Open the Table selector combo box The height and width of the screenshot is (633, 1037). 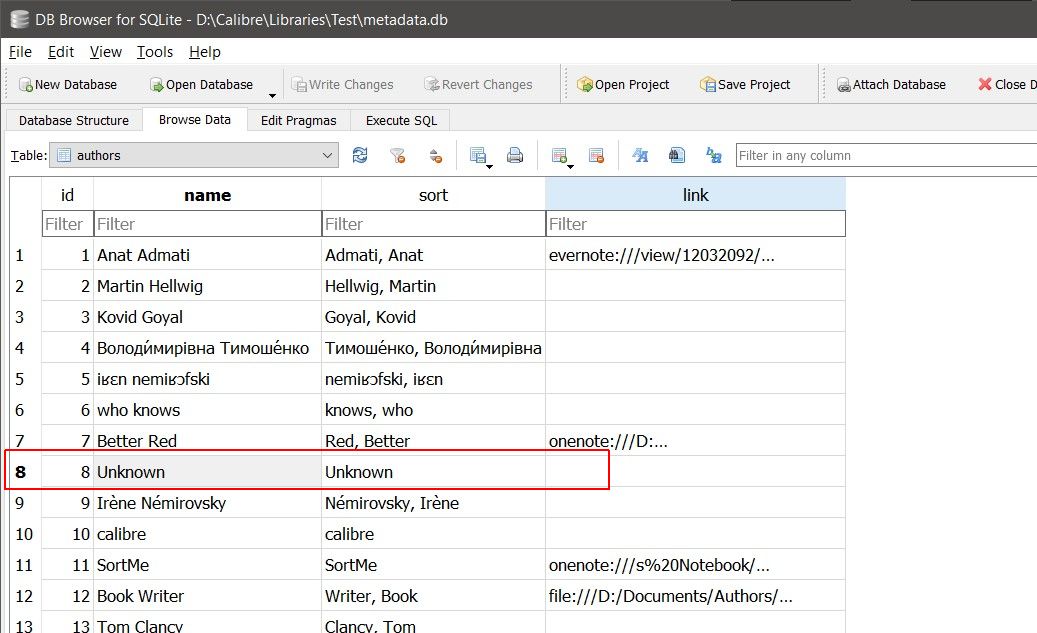point(194,155)
